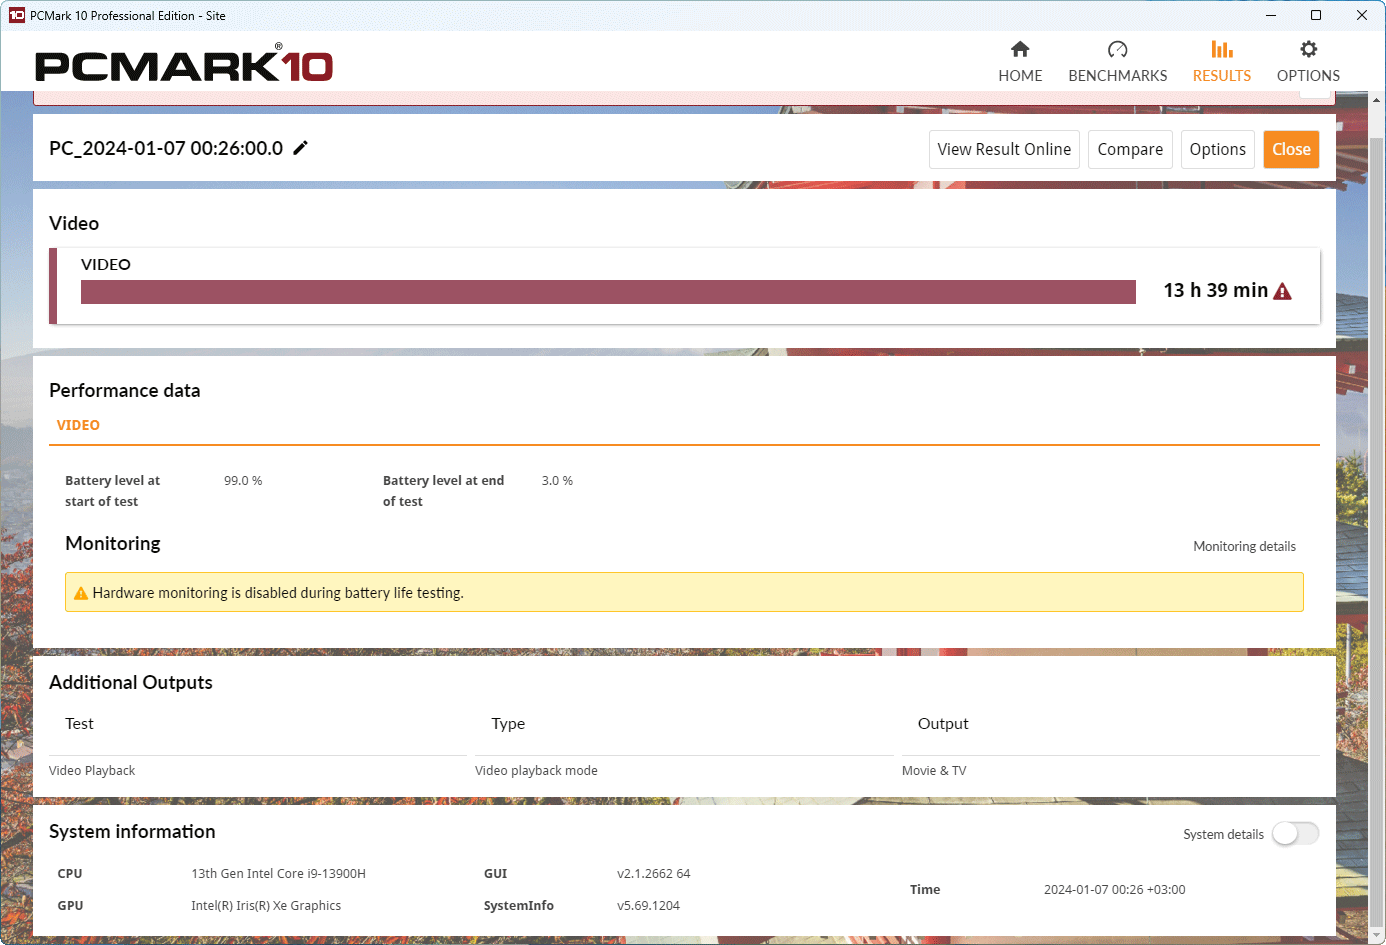
Task: Click the Time value 2024-01-07 00:26 +03:00
Action: click(x=1114, y=890)
